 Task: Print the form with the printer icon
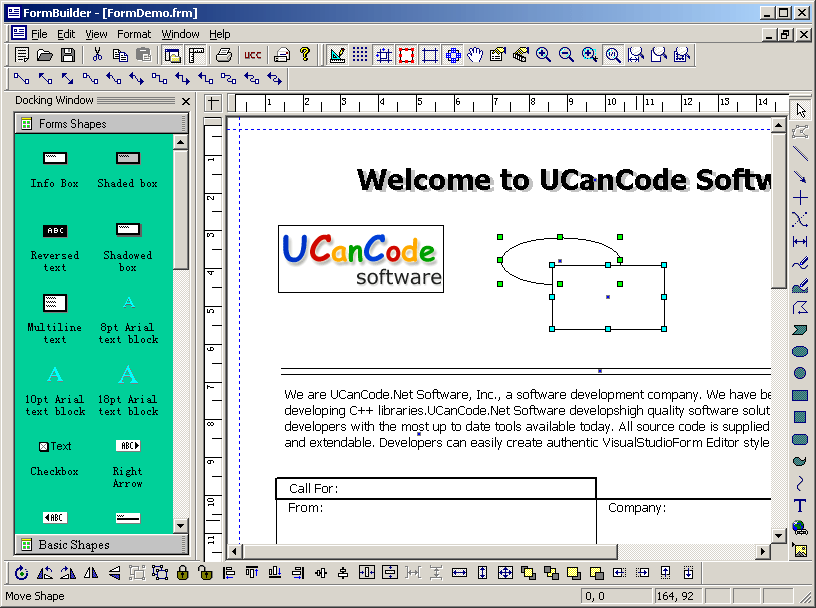(x=224, y=55)
